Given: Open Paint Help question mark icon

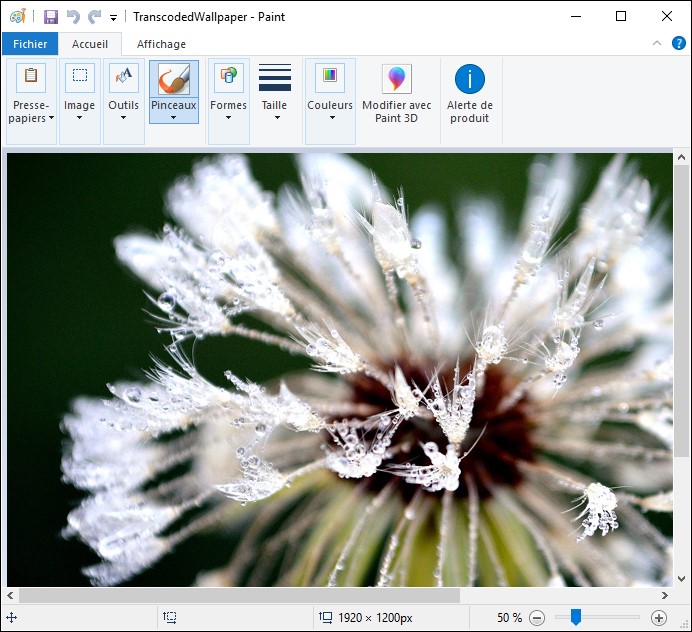Looking at the screenshot, I should coord(679,43).
